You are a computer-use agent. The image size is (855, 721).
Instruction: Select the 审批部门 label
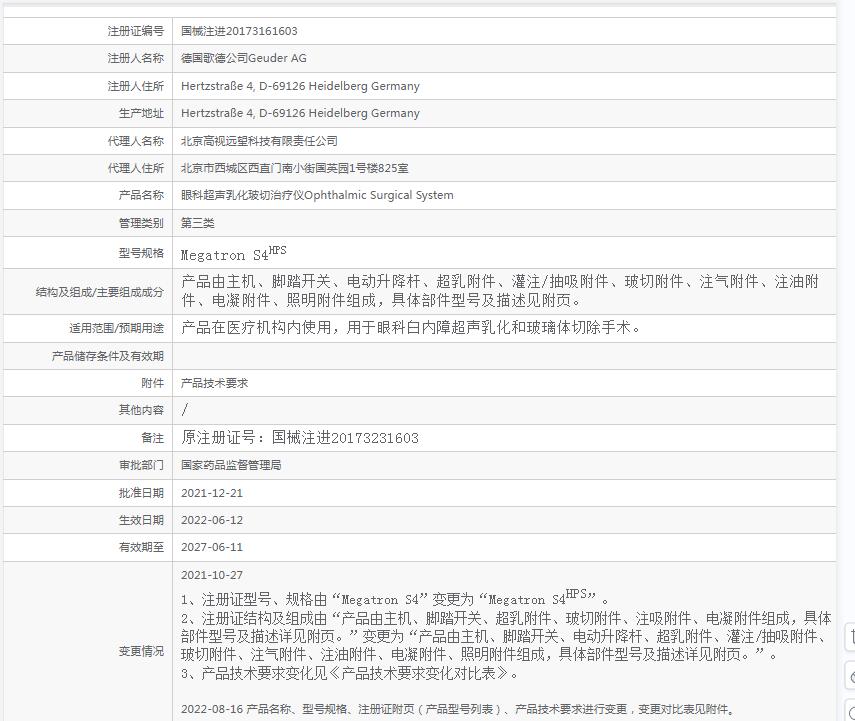pyautogui.click(x=141, y=465)
